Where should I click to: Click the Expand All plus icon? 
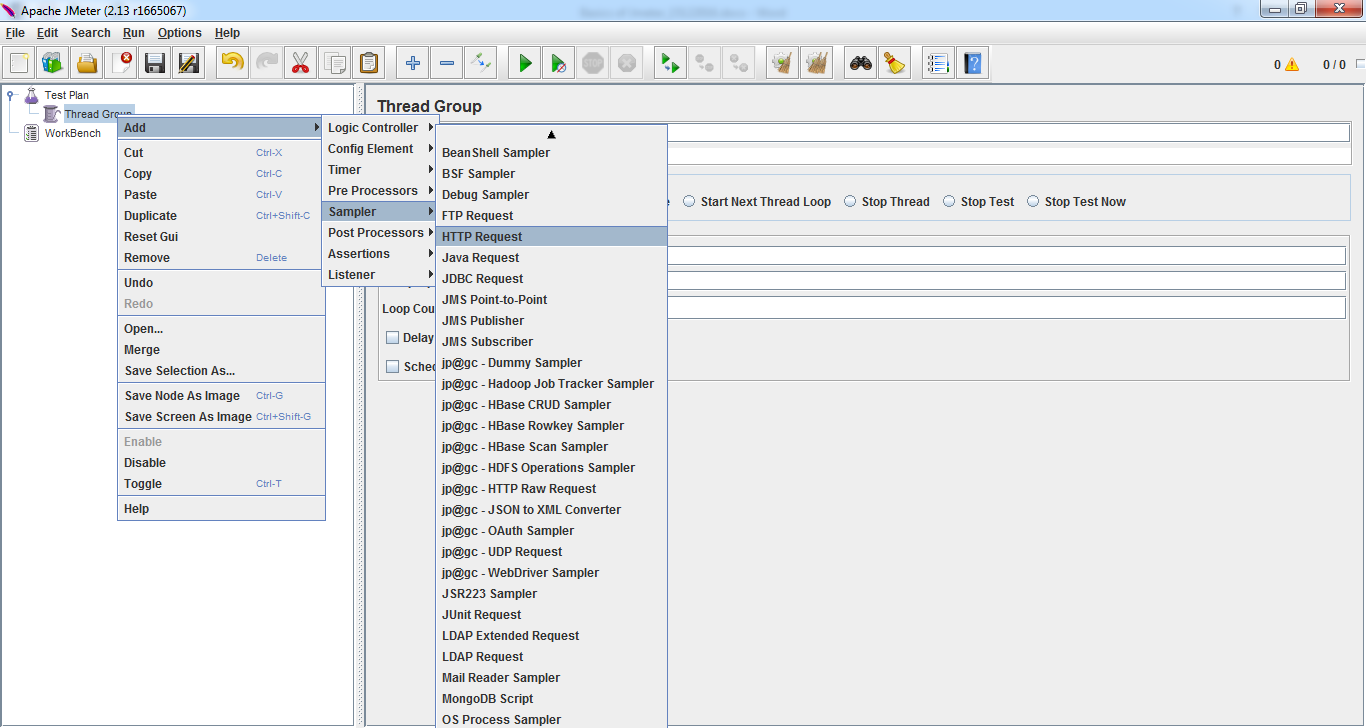click(x=412, y=63)
